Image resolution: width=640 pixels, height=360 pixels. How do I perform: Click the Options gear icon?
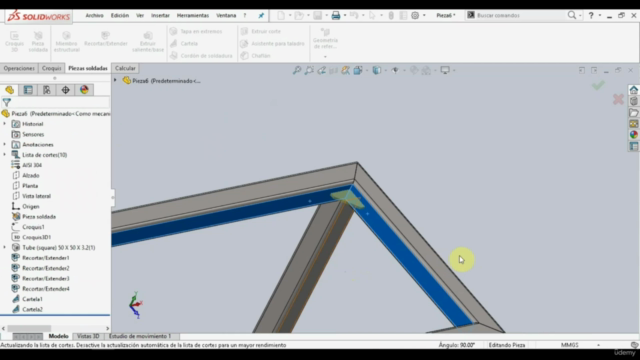pyautogui.click(x=415, y=16)
